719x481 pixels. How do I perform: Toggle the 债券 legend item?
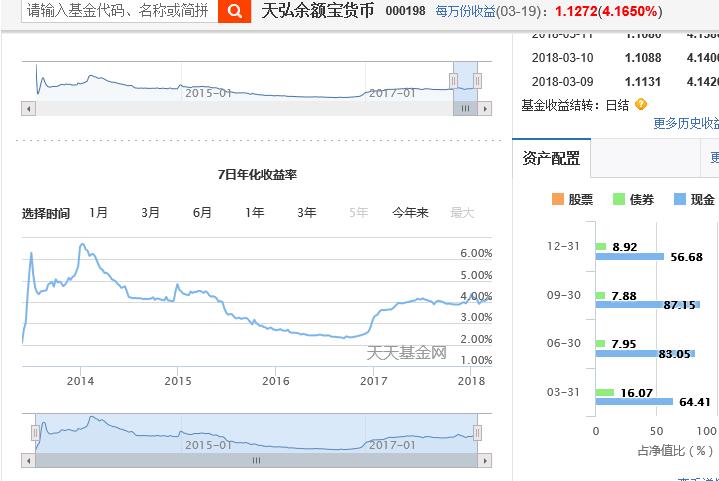click(x=634, y=199)
